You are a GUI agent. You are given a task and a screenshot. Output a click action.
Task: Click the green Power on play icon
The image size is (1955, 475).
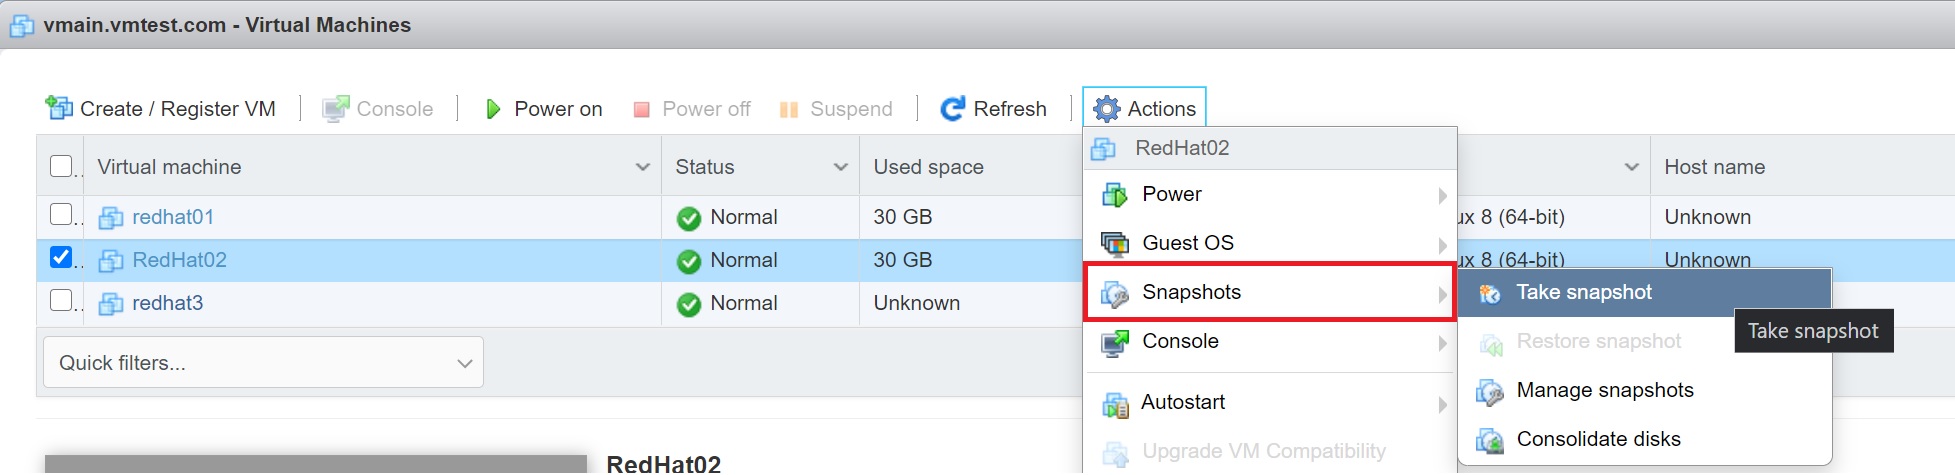(x=492, y=108)
